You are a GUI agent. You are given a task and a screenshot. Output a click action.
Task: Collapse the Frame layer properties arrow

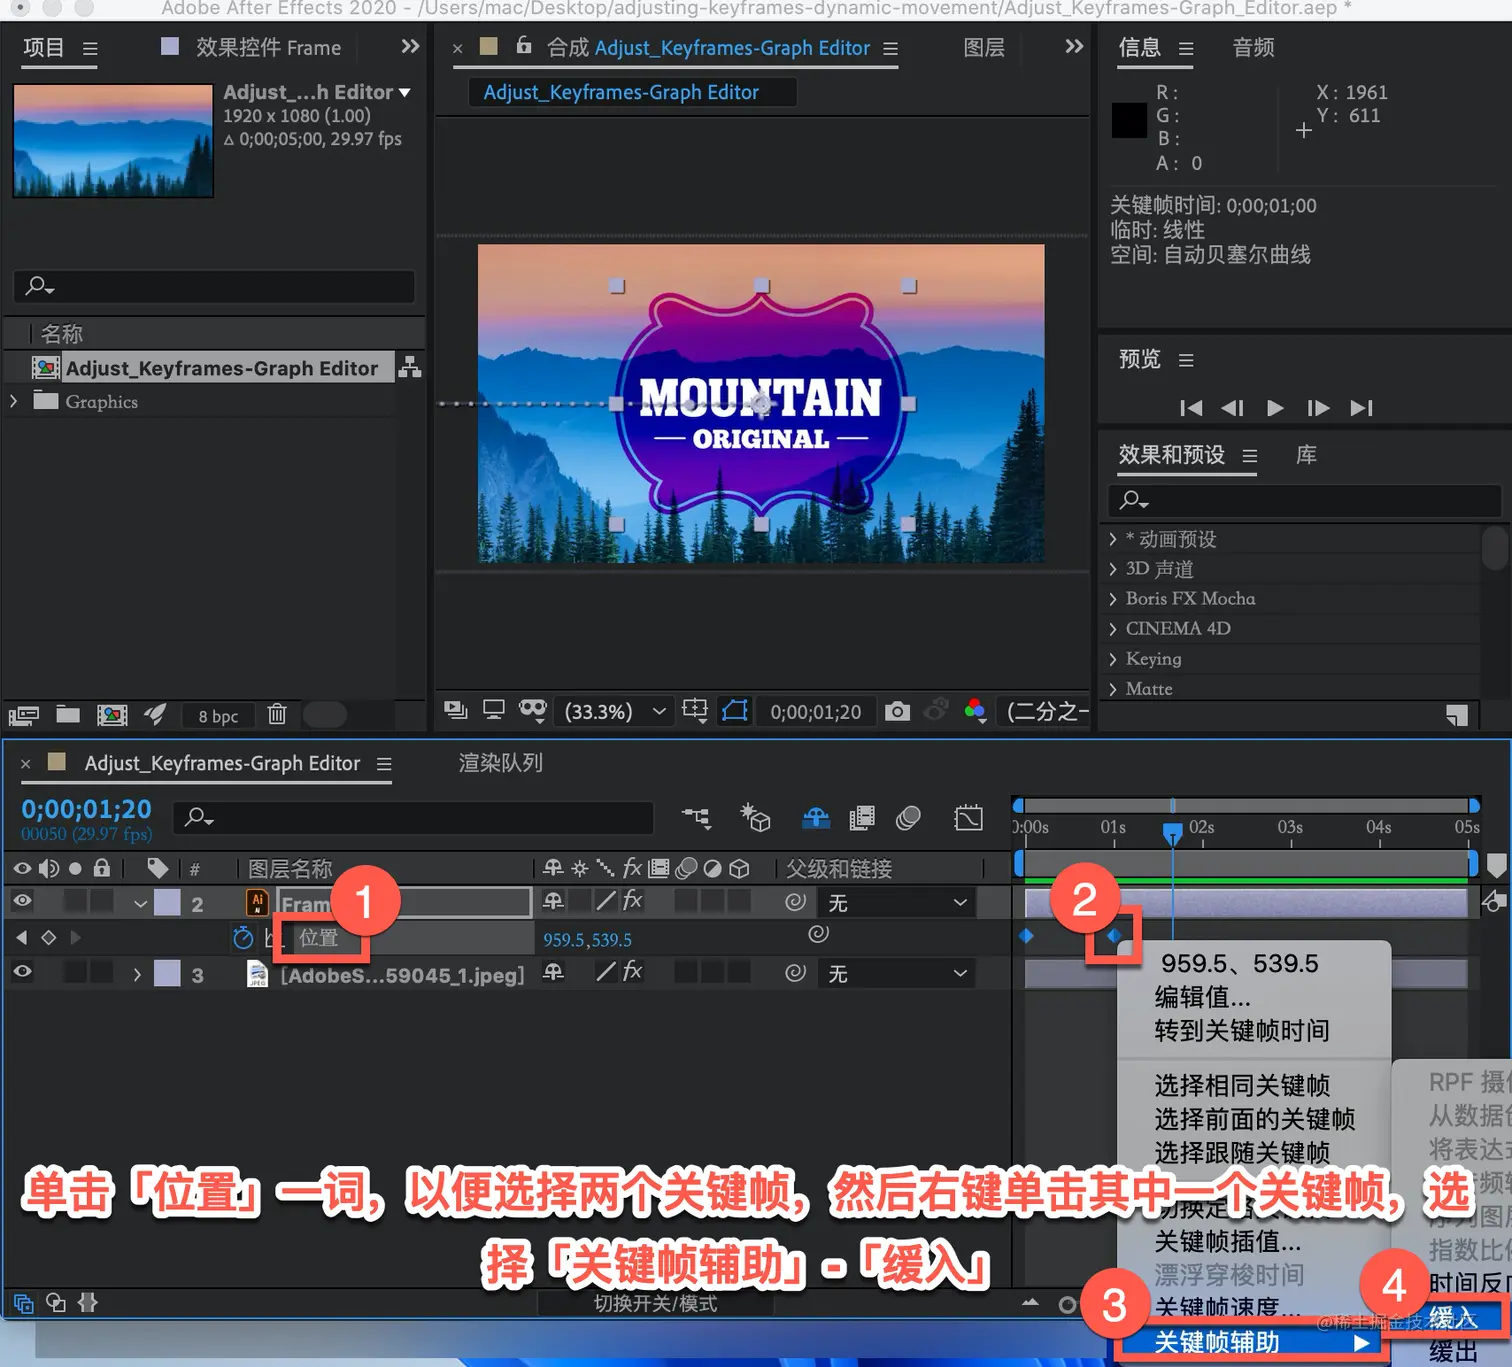140,903
